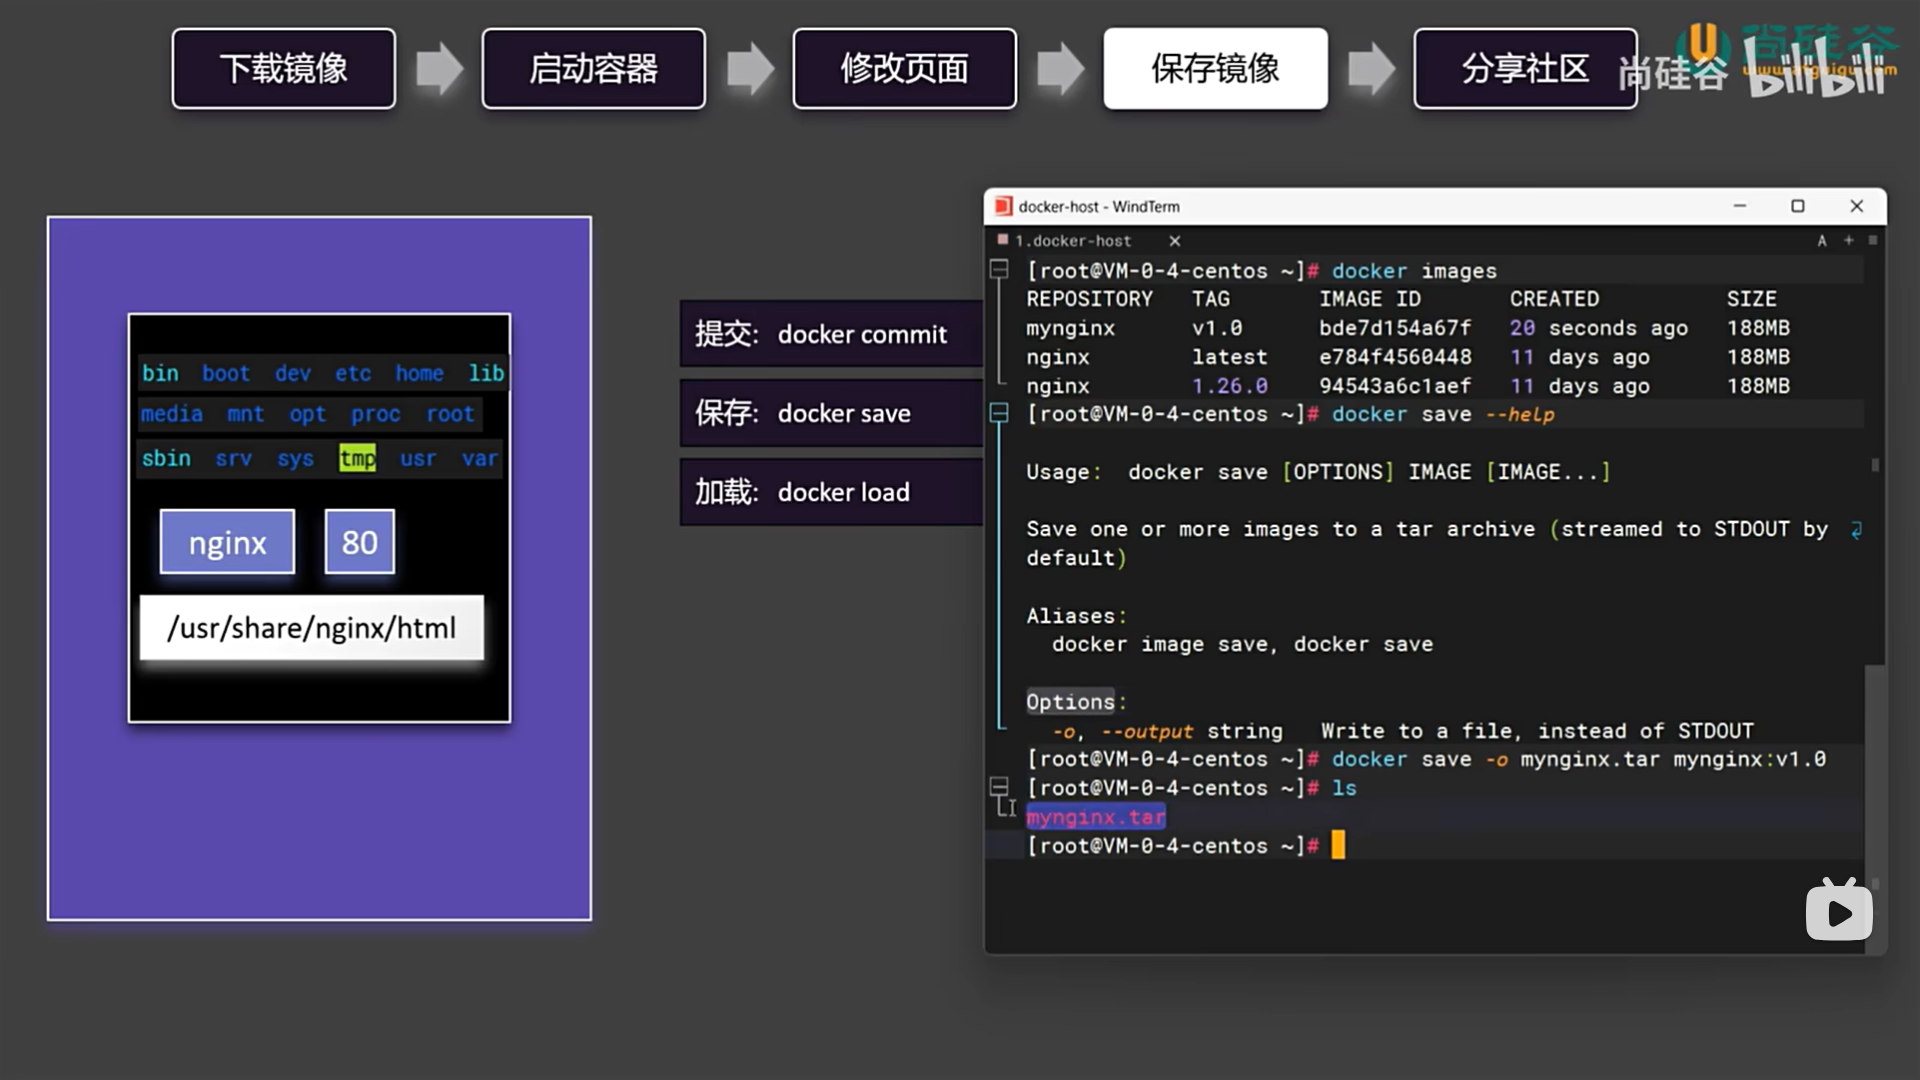The image size is (1920, 1080).
Task: Click the 'A' font icon in tab bar
Action: [x=1822, y=241]
